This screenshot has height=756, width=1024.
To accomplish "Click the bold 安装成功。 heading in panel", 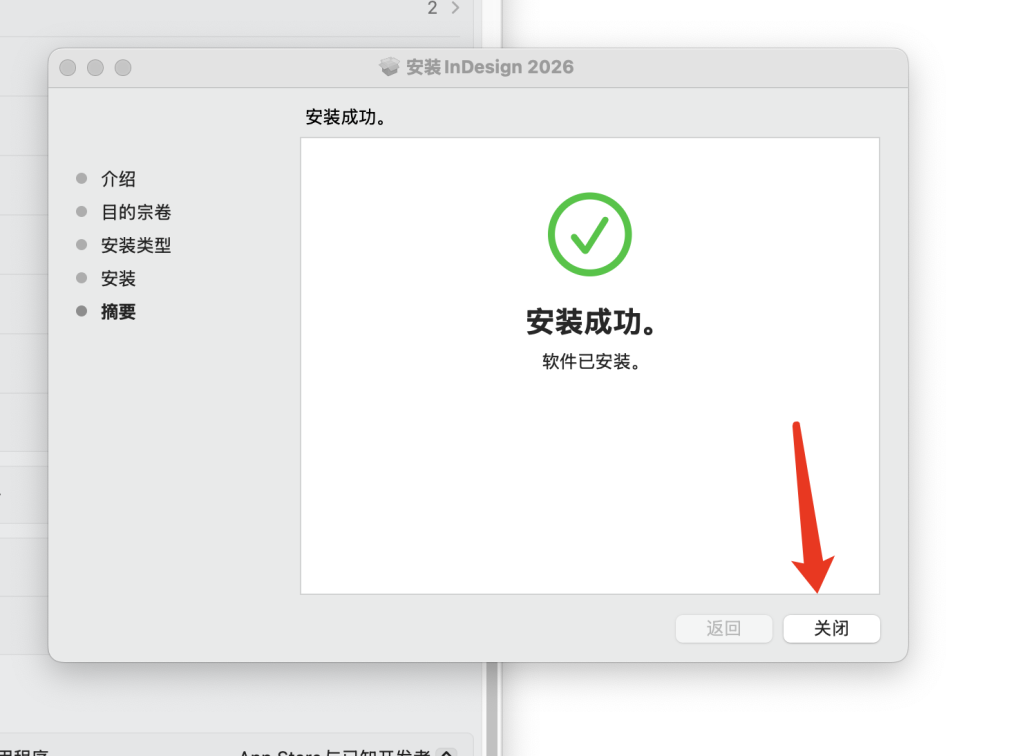I will point(591,322).
